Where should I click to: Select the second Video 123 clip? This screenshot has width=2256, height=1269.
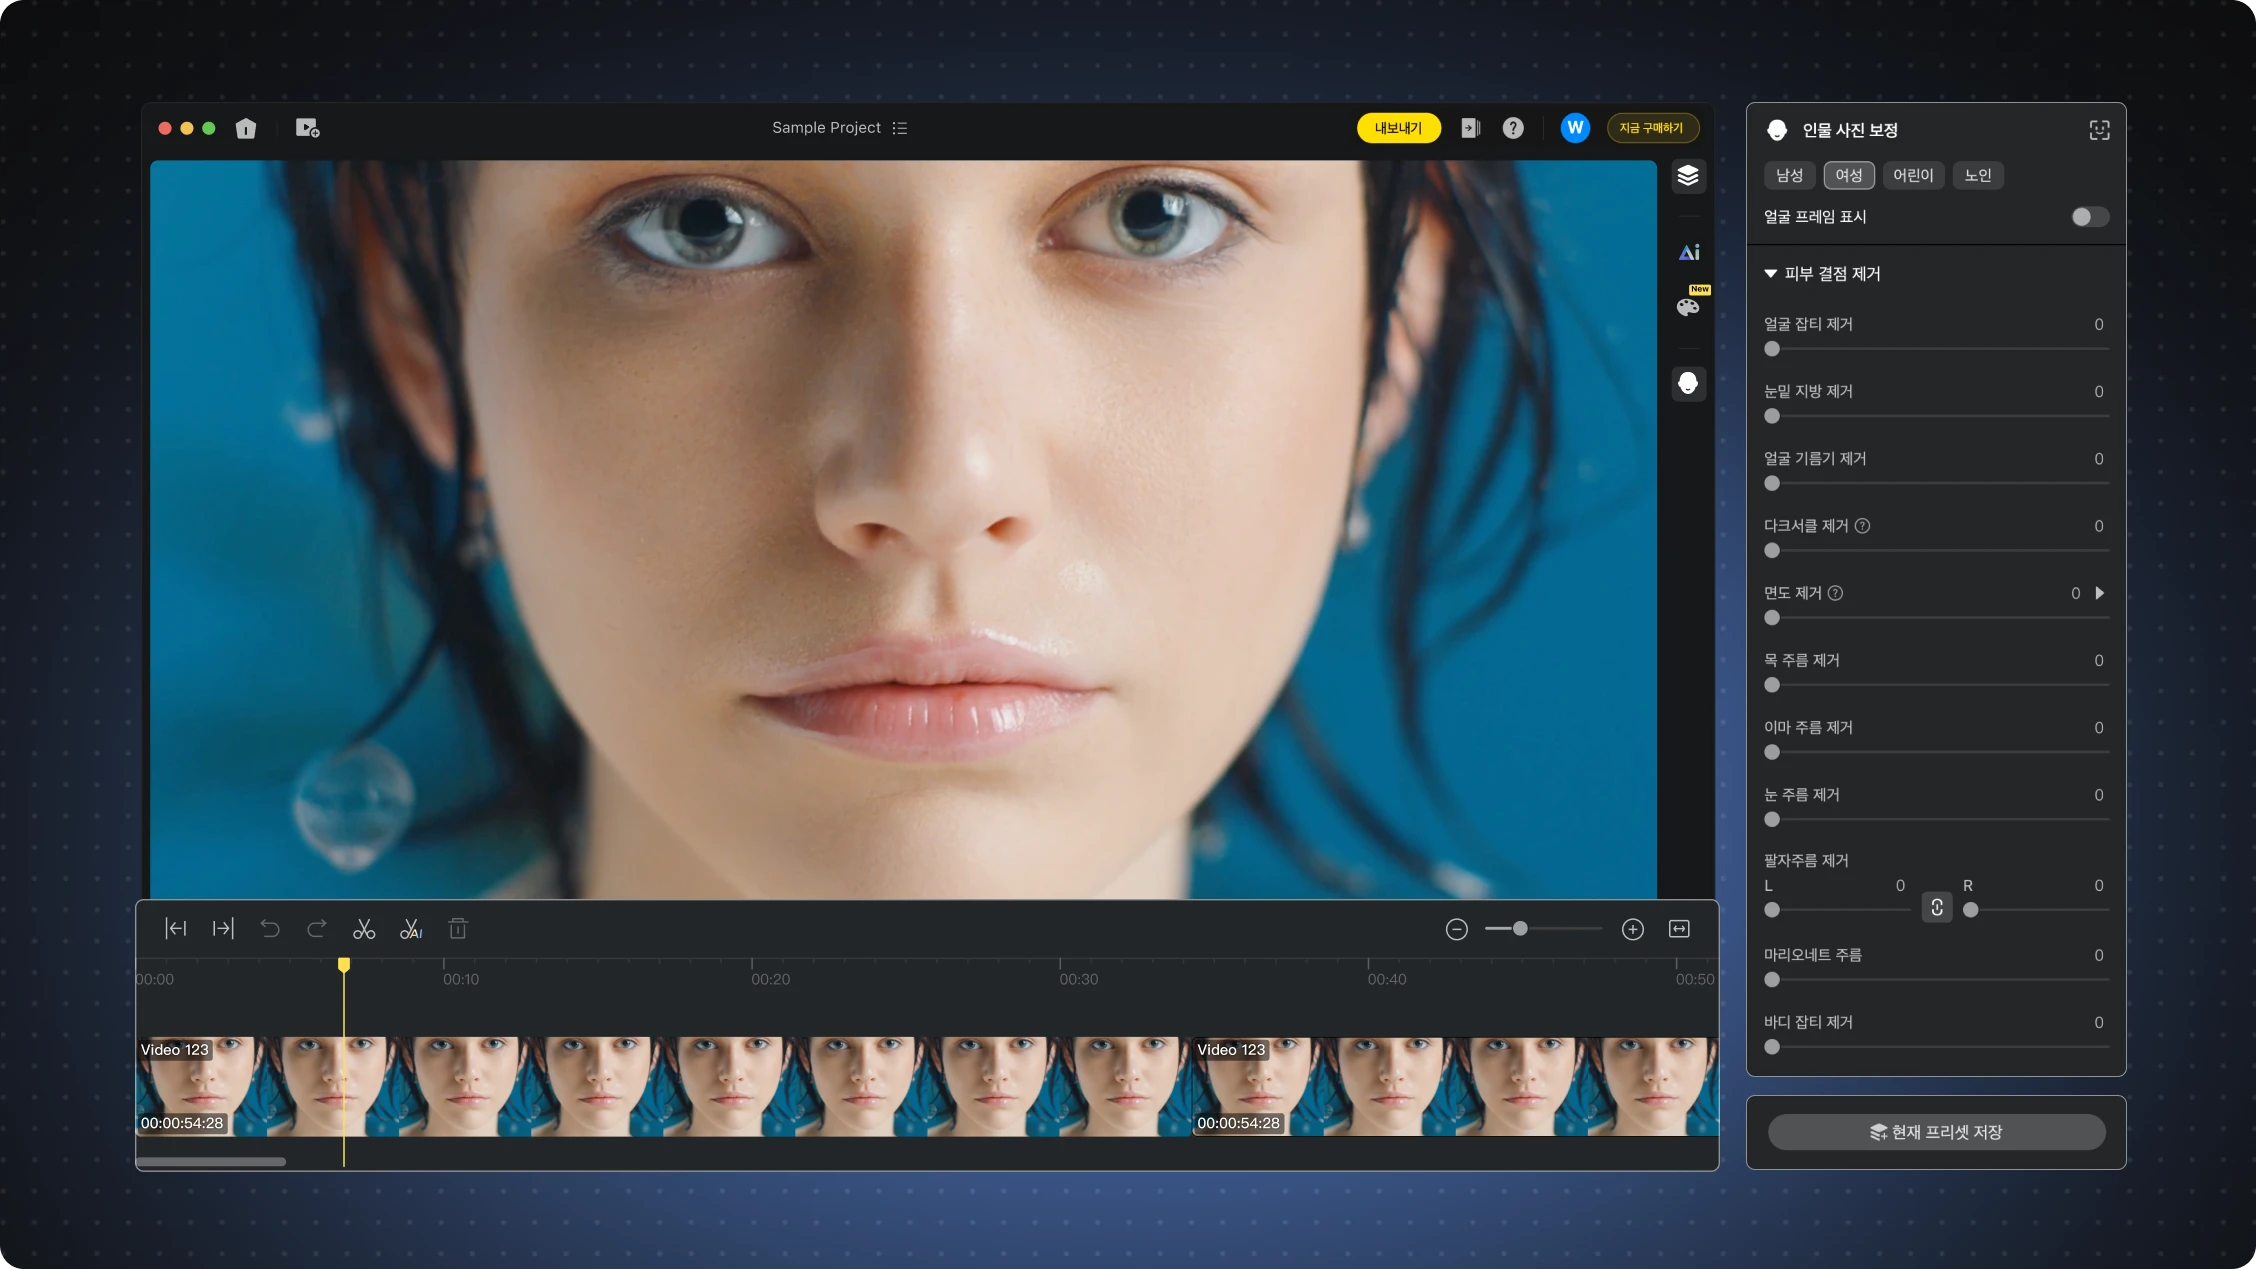(x=1456, y=1086)
